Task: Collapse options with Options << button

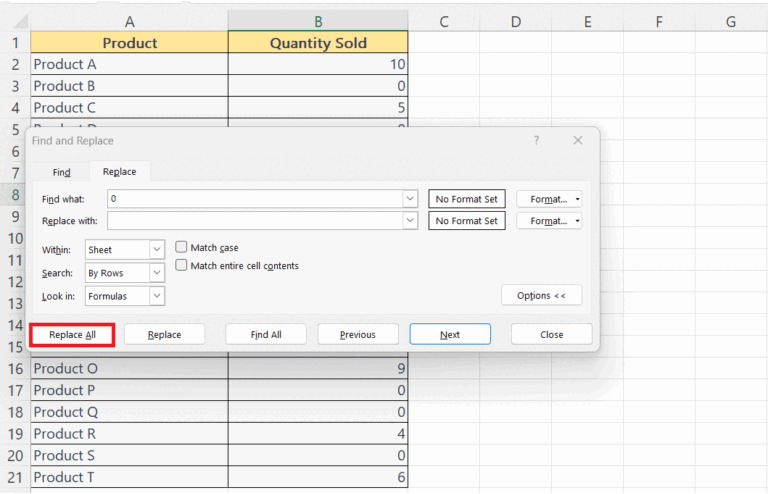Action: 541,296
